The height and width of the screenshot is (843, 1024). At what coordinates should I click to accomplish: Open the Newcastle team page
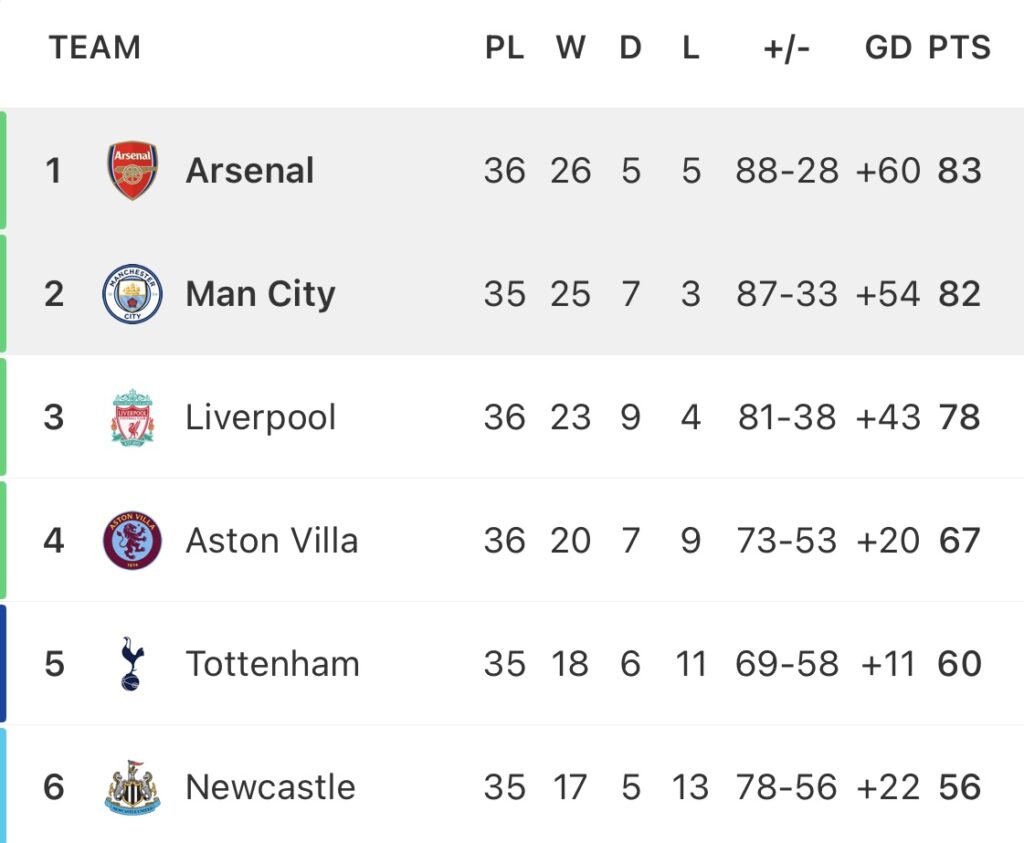click(270, 787)
